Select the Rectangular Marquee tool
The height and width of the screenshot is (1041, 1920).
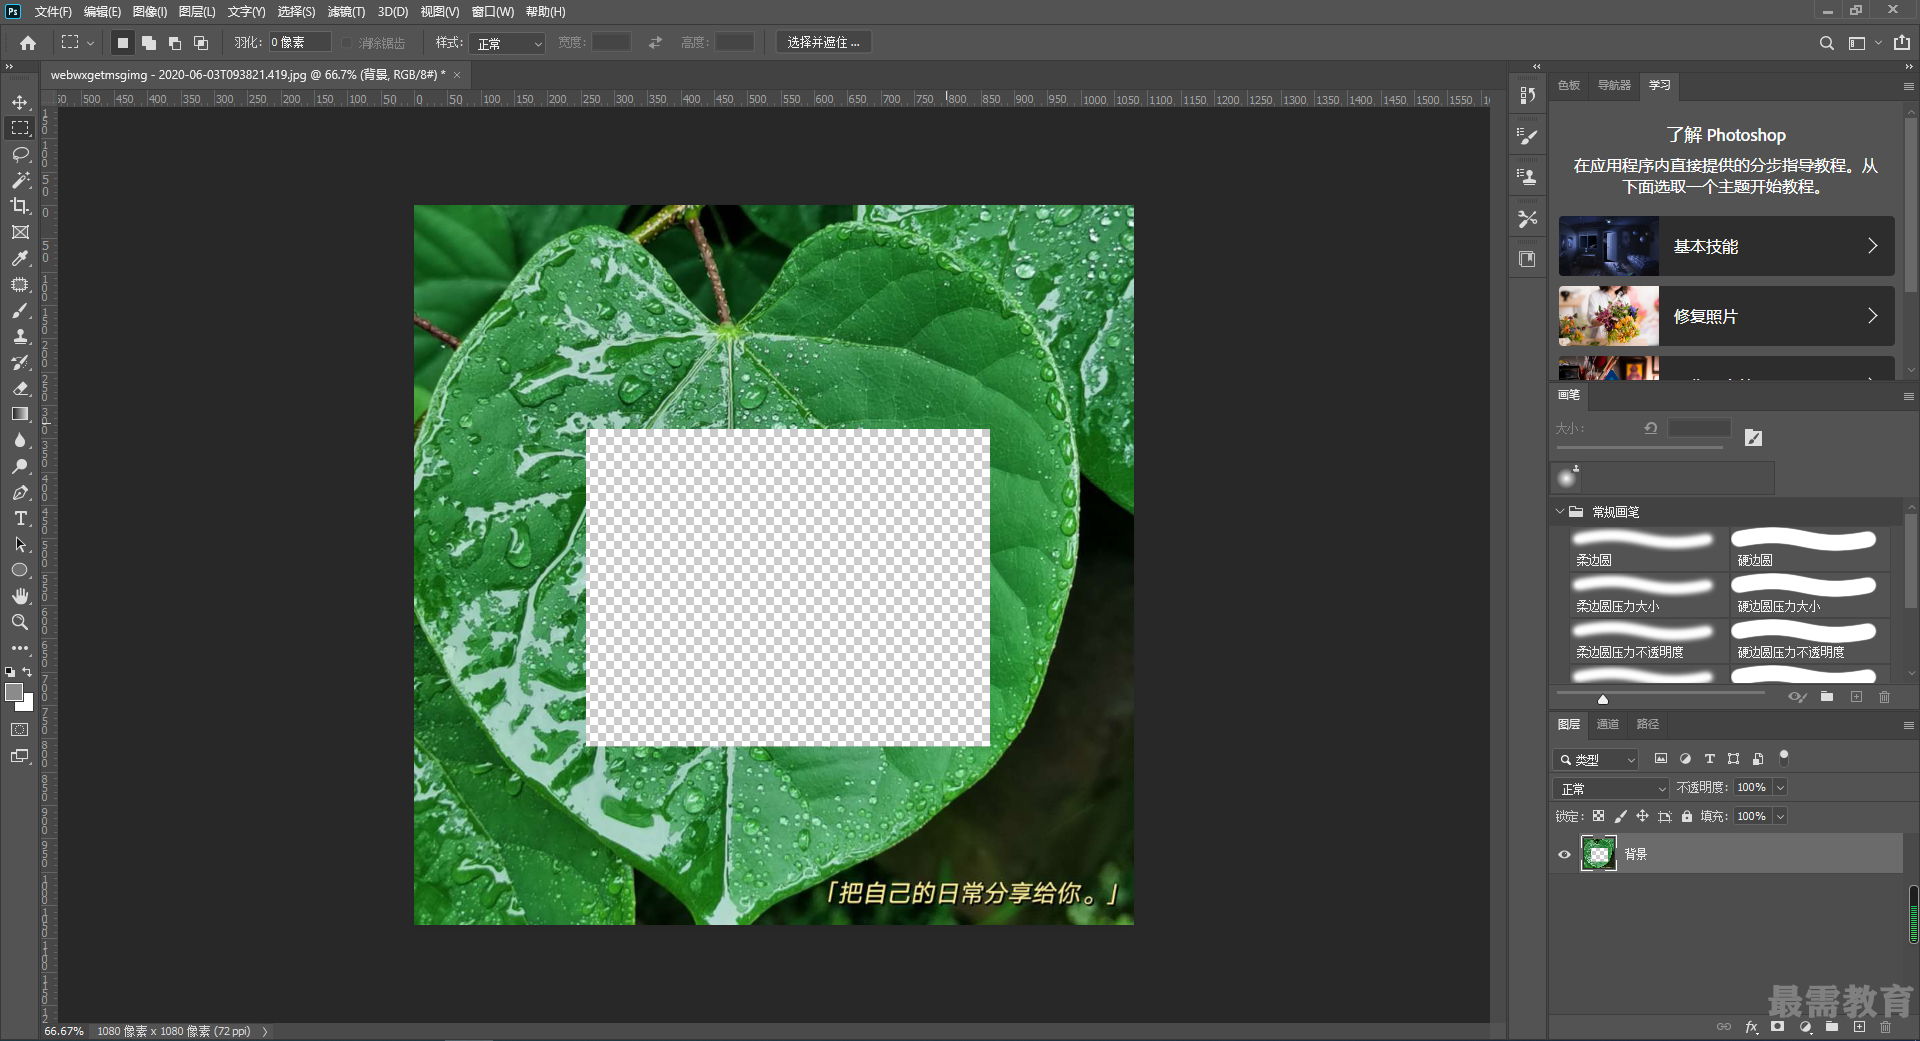(20, 128)
